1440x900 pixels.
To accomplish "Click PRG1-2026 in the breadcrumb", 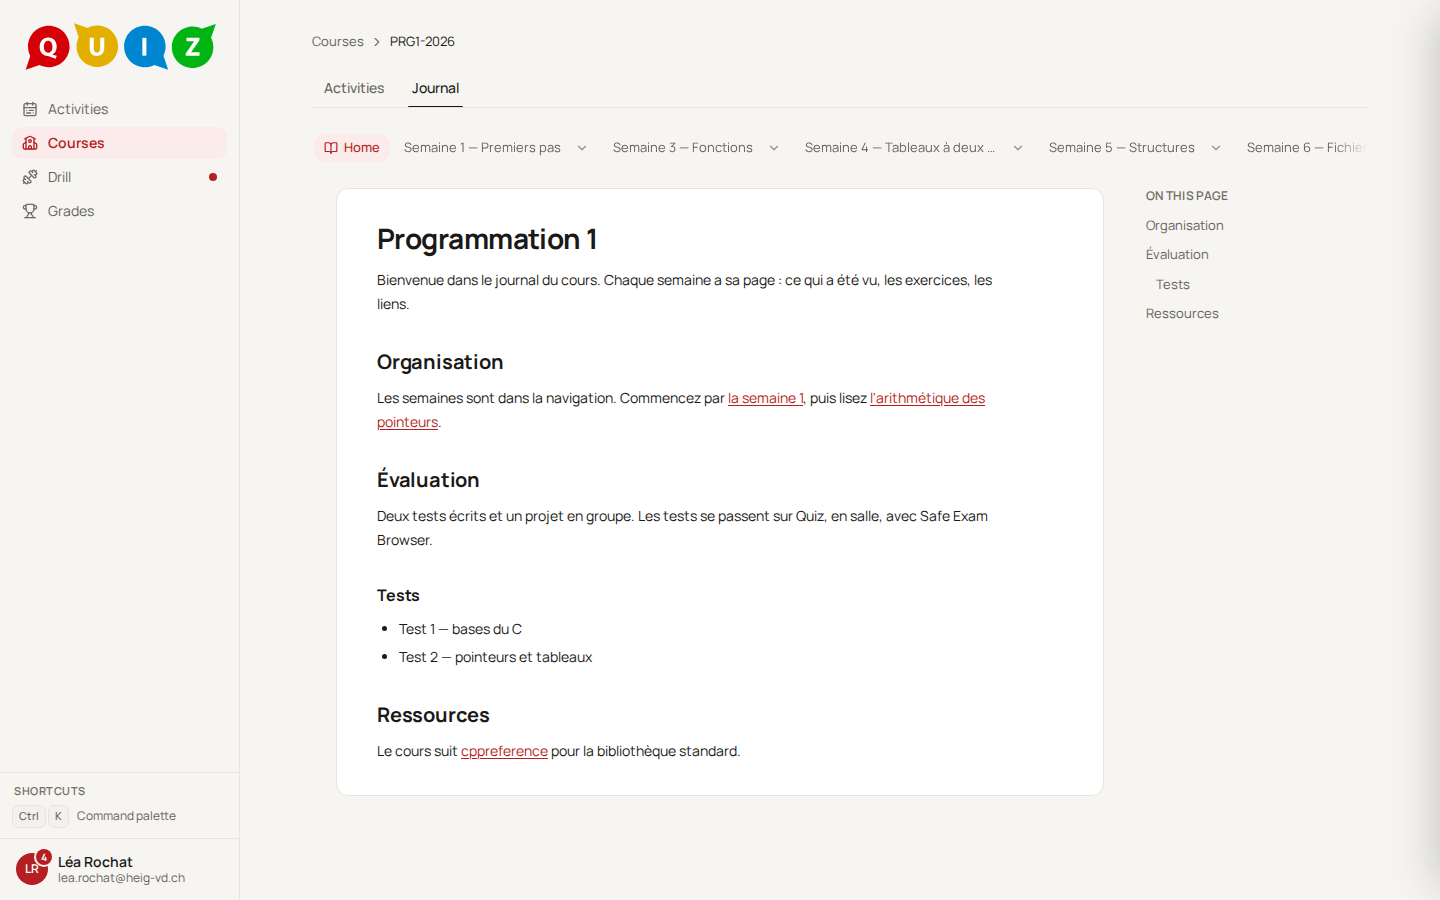I will (422, 41).
